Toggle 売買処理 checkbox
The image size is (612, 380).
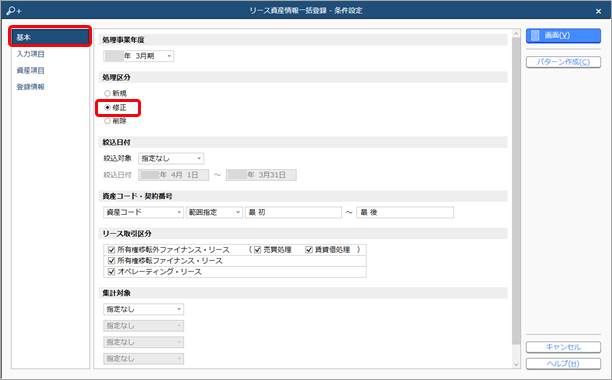click(x=257, y=250)
